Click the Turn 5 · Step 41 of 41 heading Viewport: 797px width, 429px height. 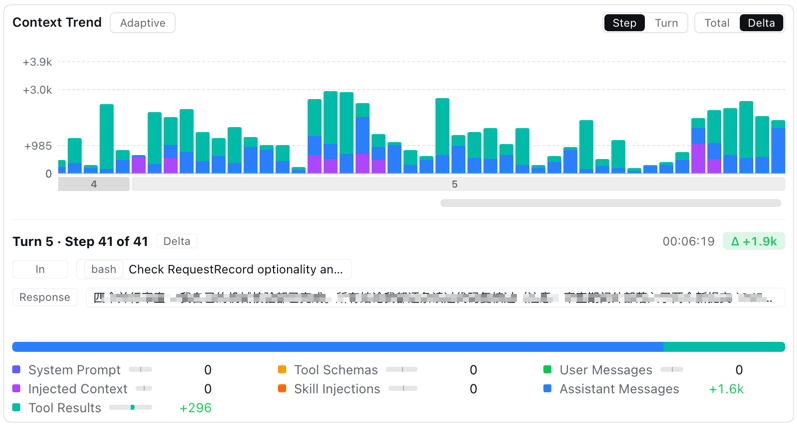coord(80,241)
